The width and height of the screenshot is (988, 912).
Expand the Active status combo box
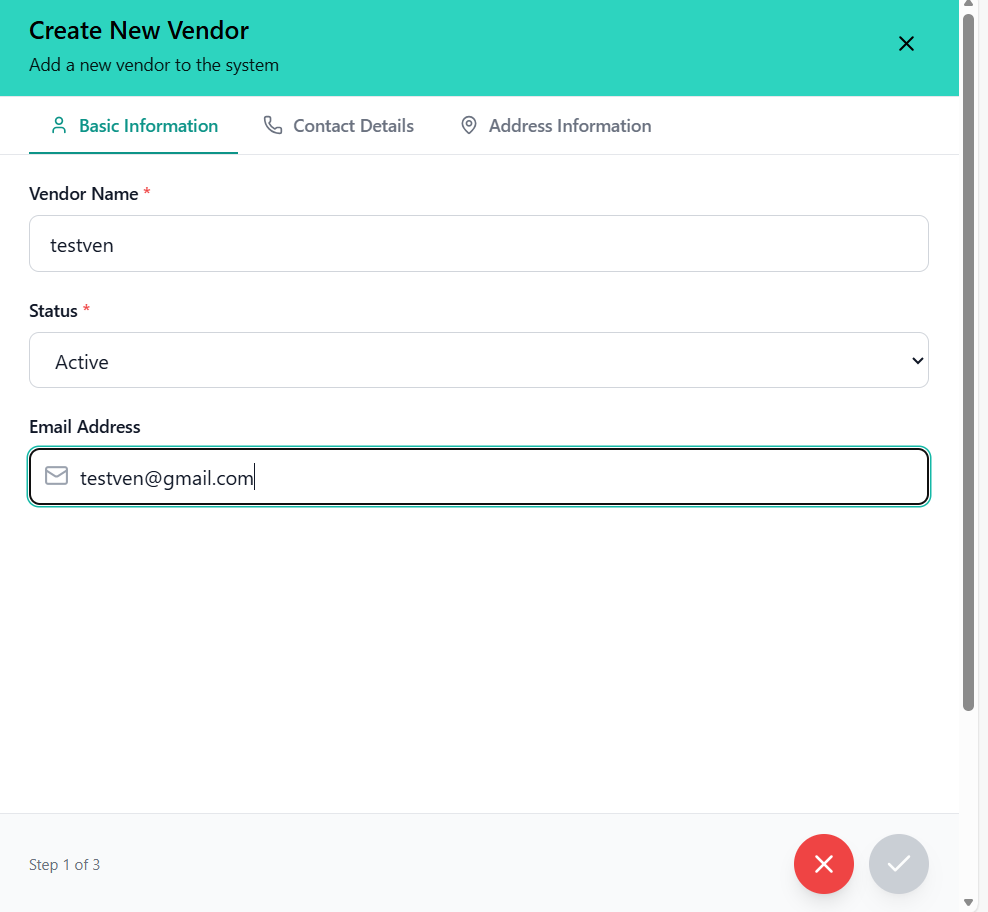click(478, 360)
